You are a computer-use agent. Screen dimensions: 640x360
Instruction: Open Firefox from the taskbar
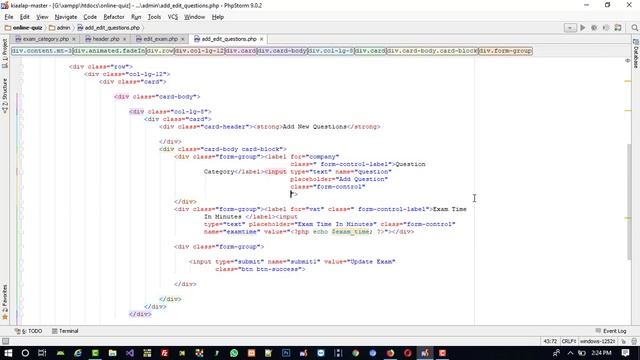[390, 353]
